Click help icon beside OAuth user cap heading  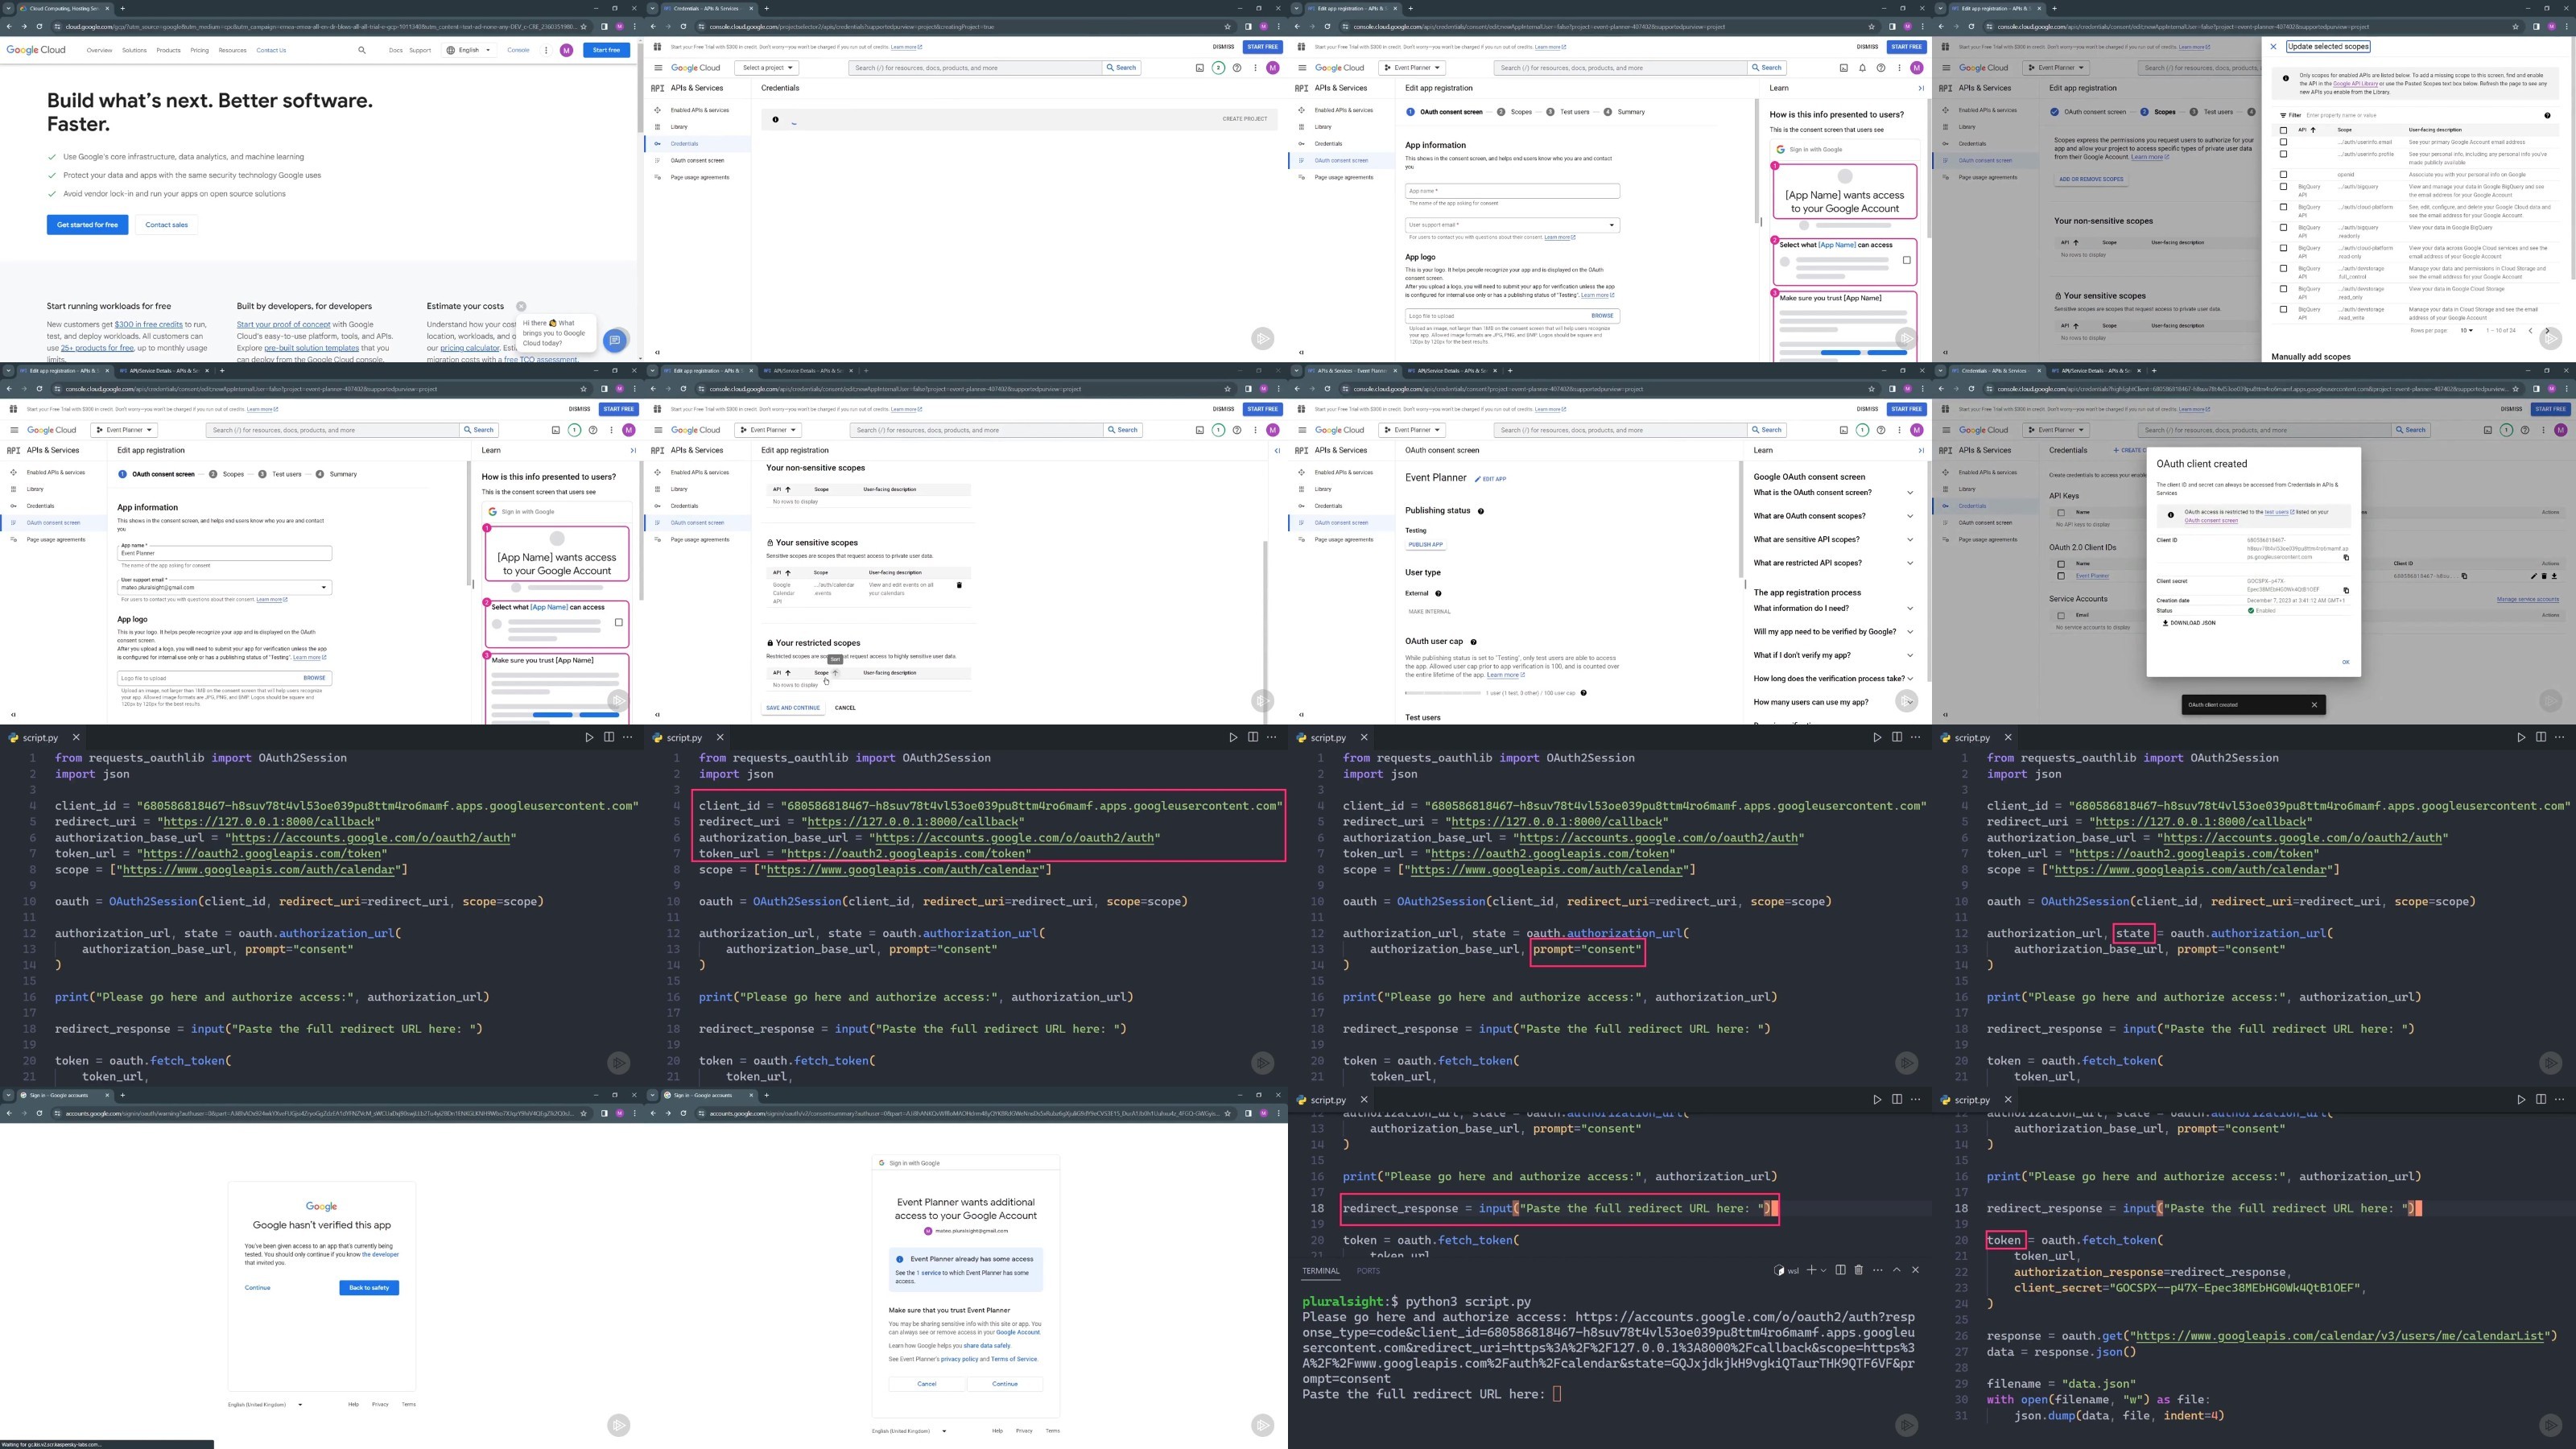(1474, 642)
